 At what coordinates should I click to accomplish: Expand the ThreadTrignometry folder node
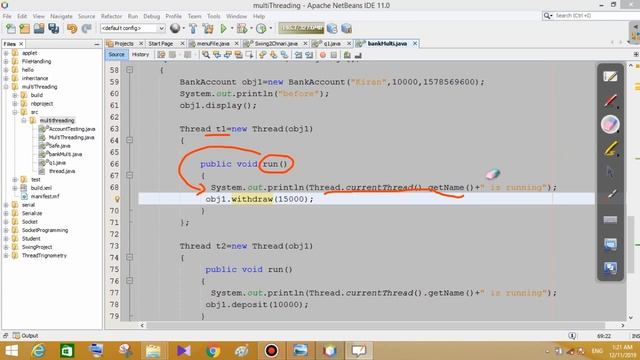click(x=6, y=256)
